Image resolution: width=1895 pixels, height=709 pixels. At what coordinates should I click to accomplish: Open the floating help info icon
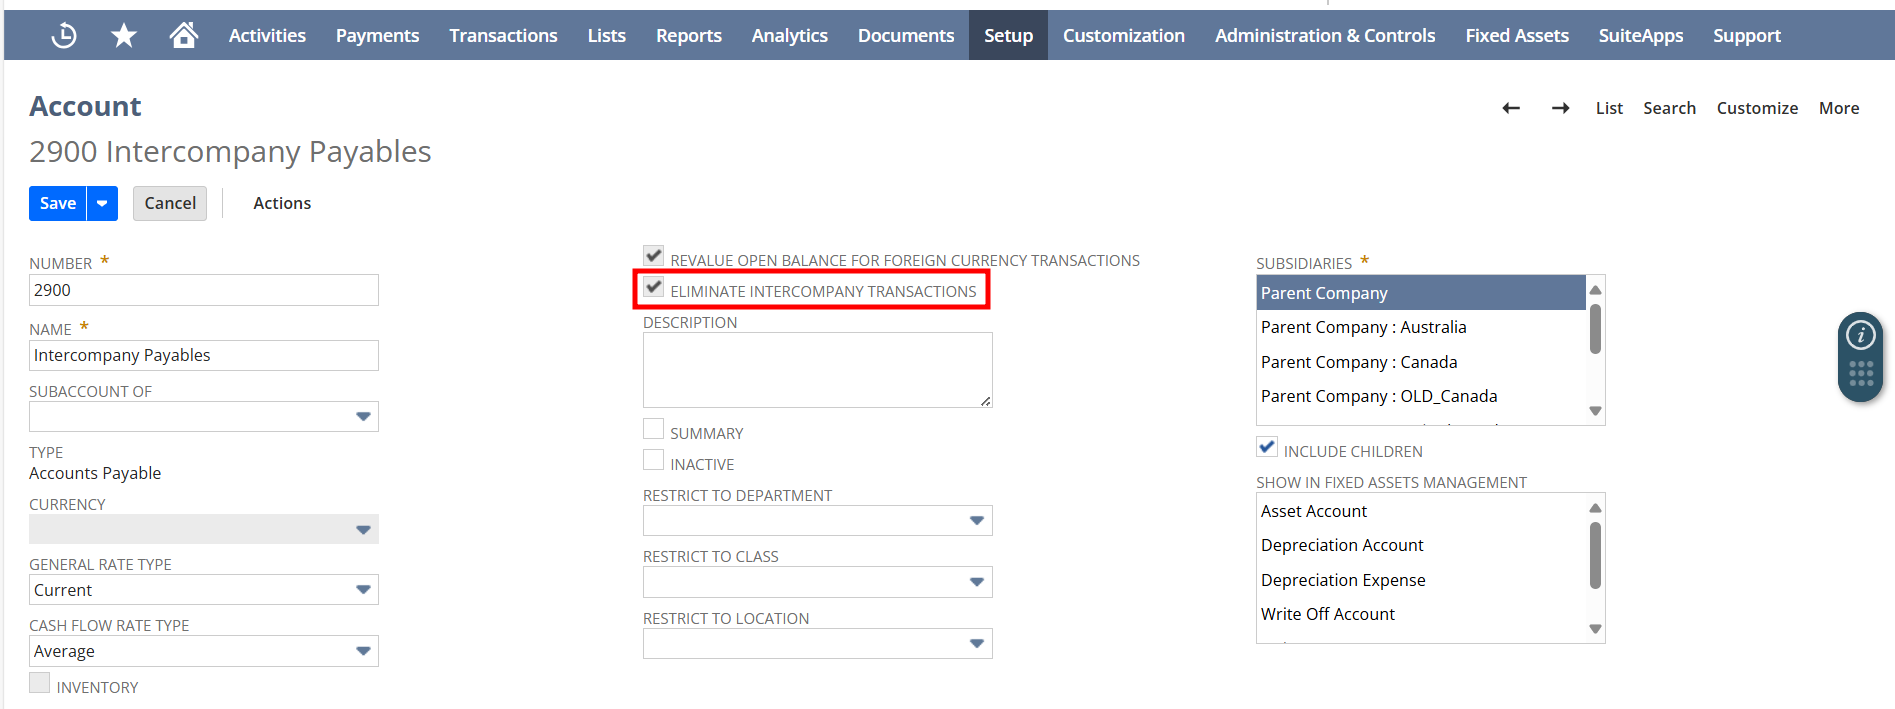click(1860, 335)
